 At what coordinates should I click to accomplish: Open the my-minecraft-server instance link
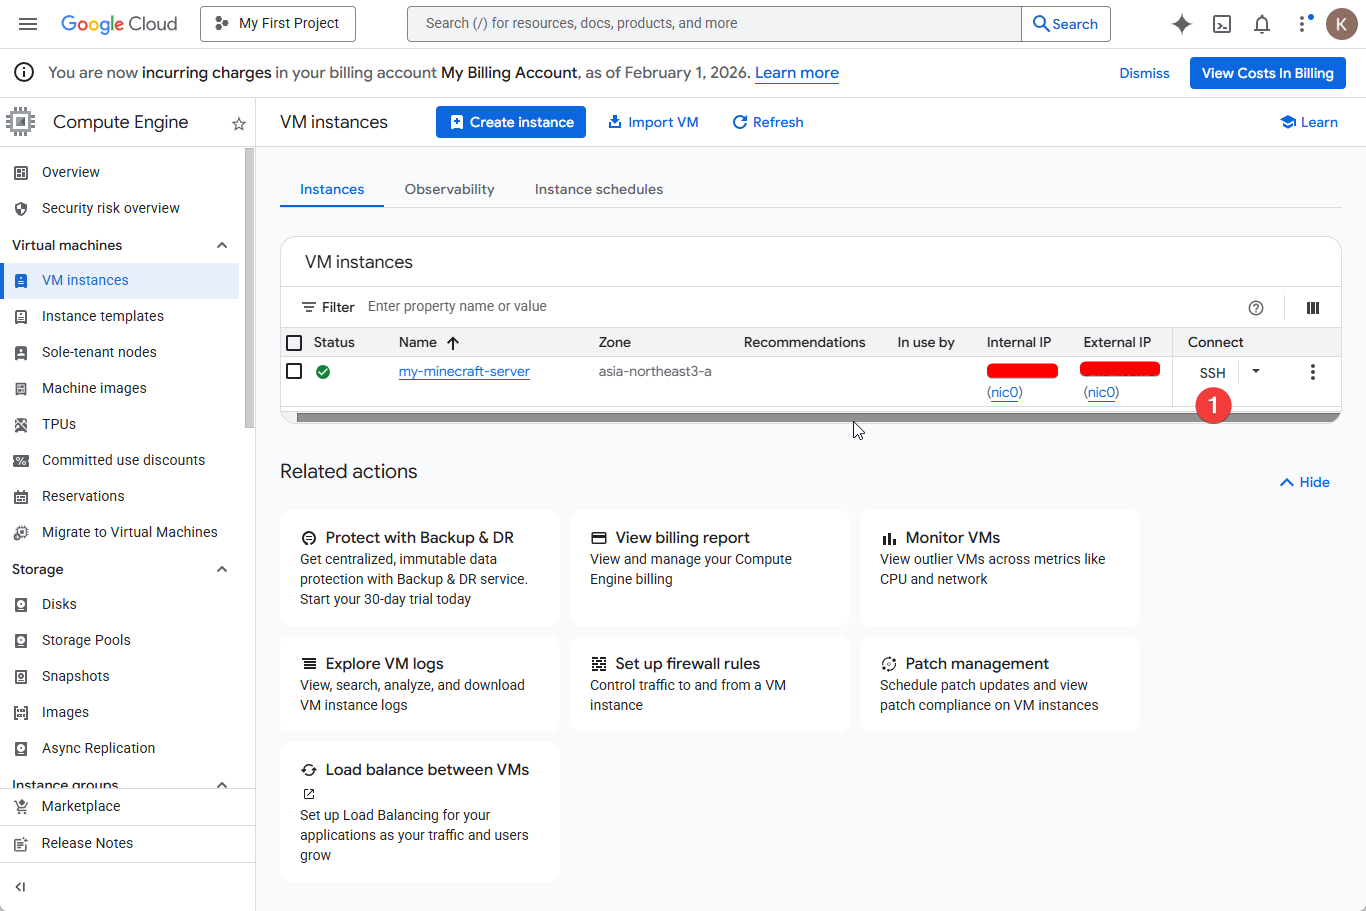click(464, 372)
